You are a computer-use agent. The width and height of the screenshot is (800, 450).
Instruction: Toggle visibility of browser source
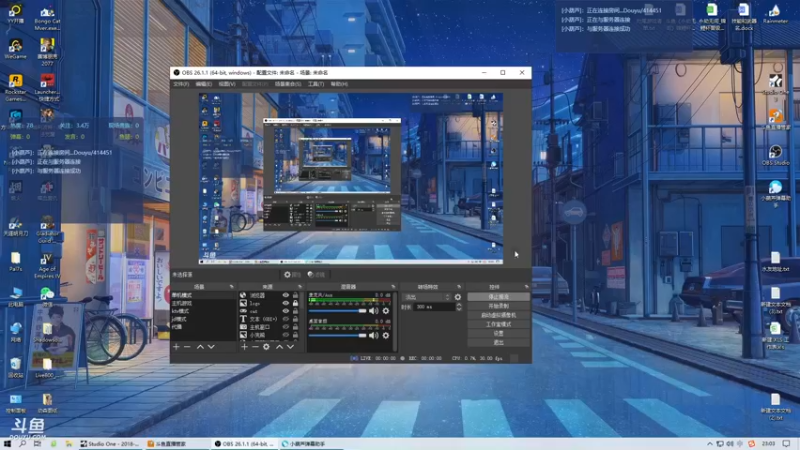pos(286,295)
